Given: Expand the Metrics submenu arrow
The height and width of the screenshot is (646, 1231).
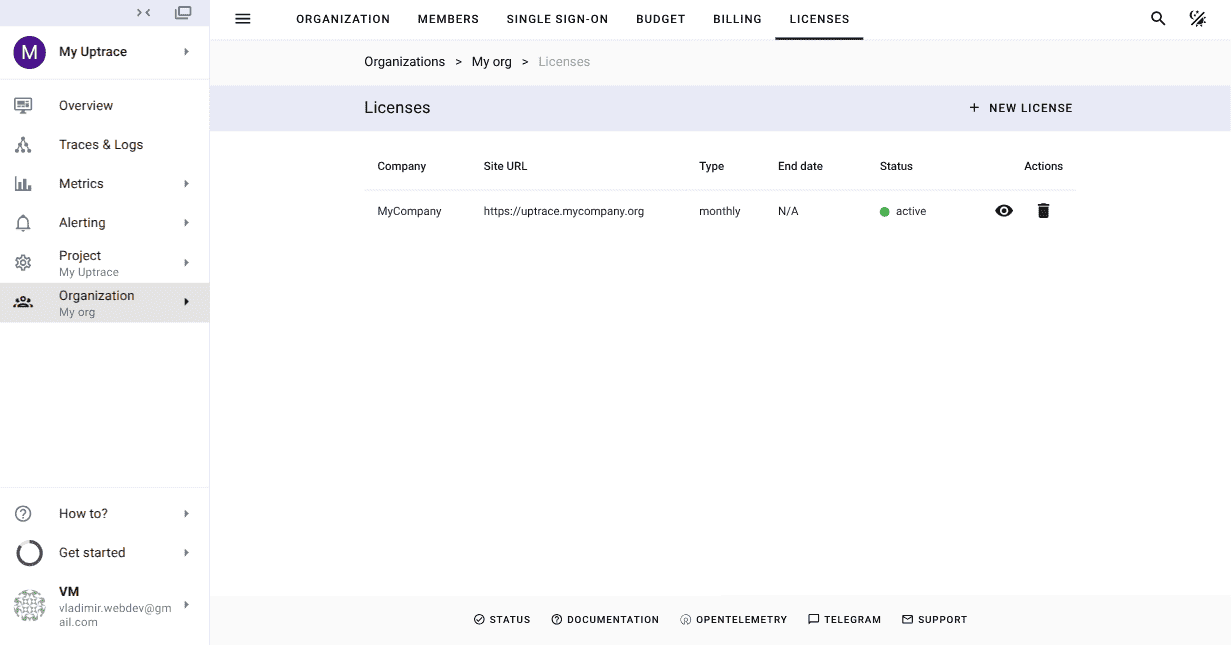Looking at the screenshot, I should (187, 184).
